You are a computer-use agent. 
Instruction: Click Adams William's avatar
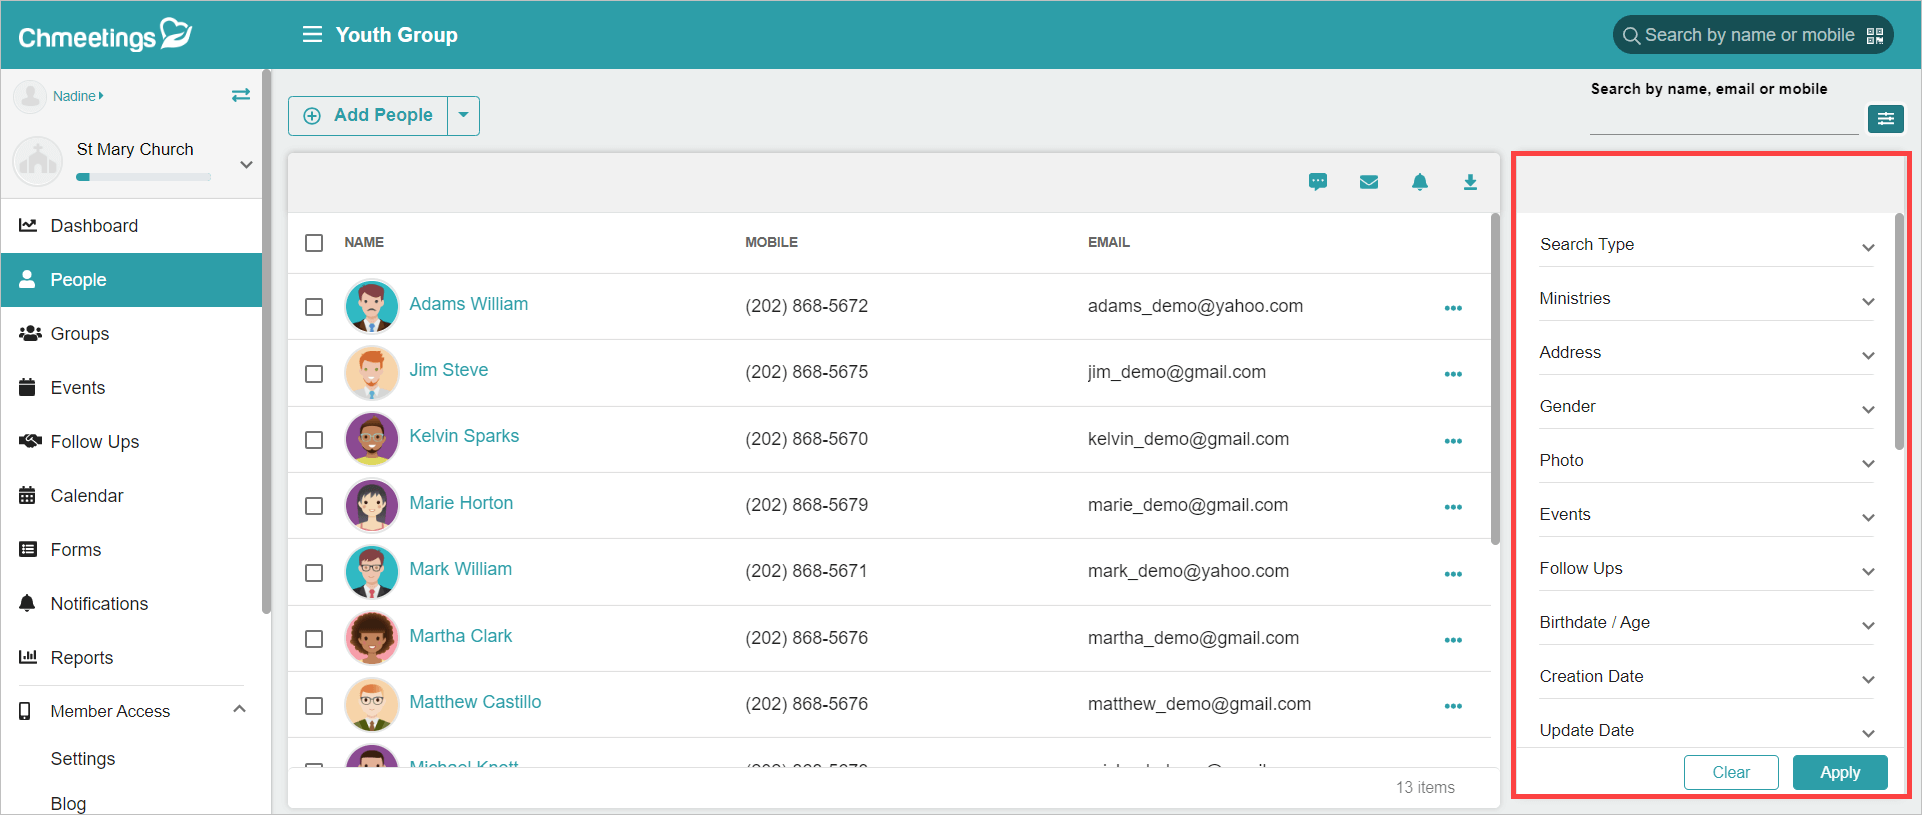point(372,306)
